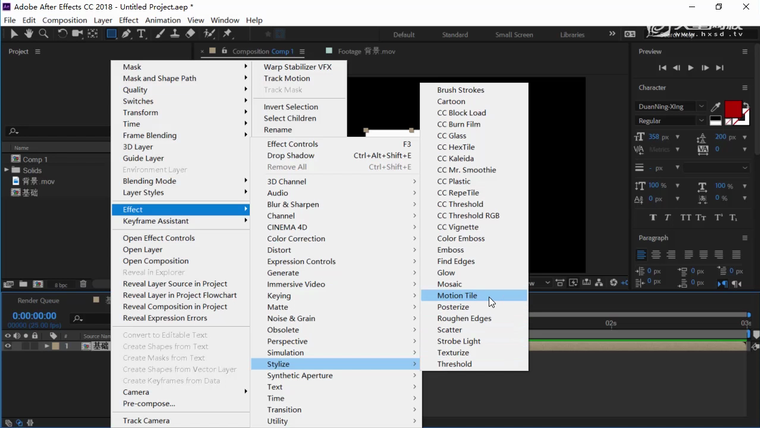Toggle Faux Bold in Character panel
The width and height of the screenshot is (760, 428).
pos(654,217)
